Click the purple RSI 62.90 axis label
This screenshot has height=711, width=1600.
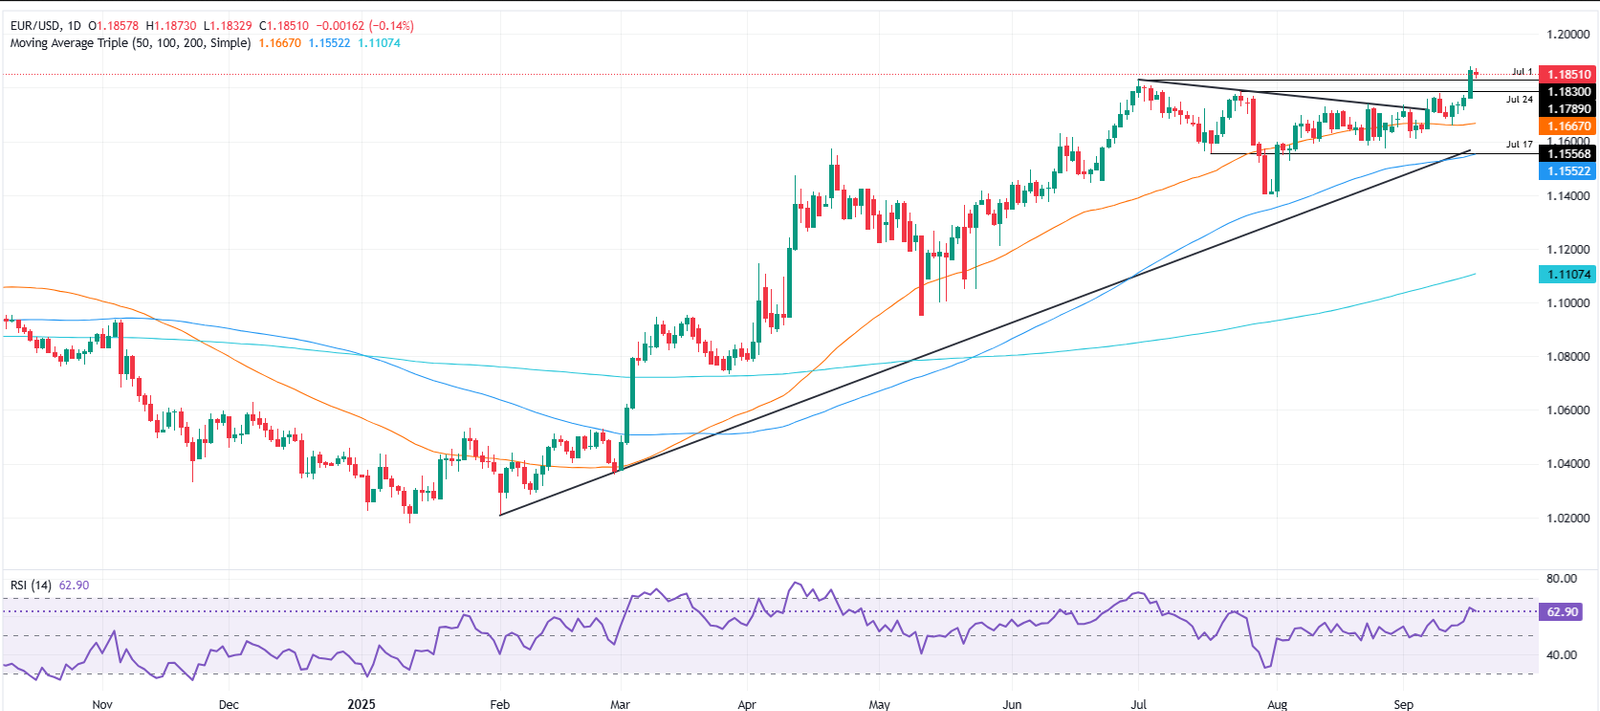[x=1561, y=612]
